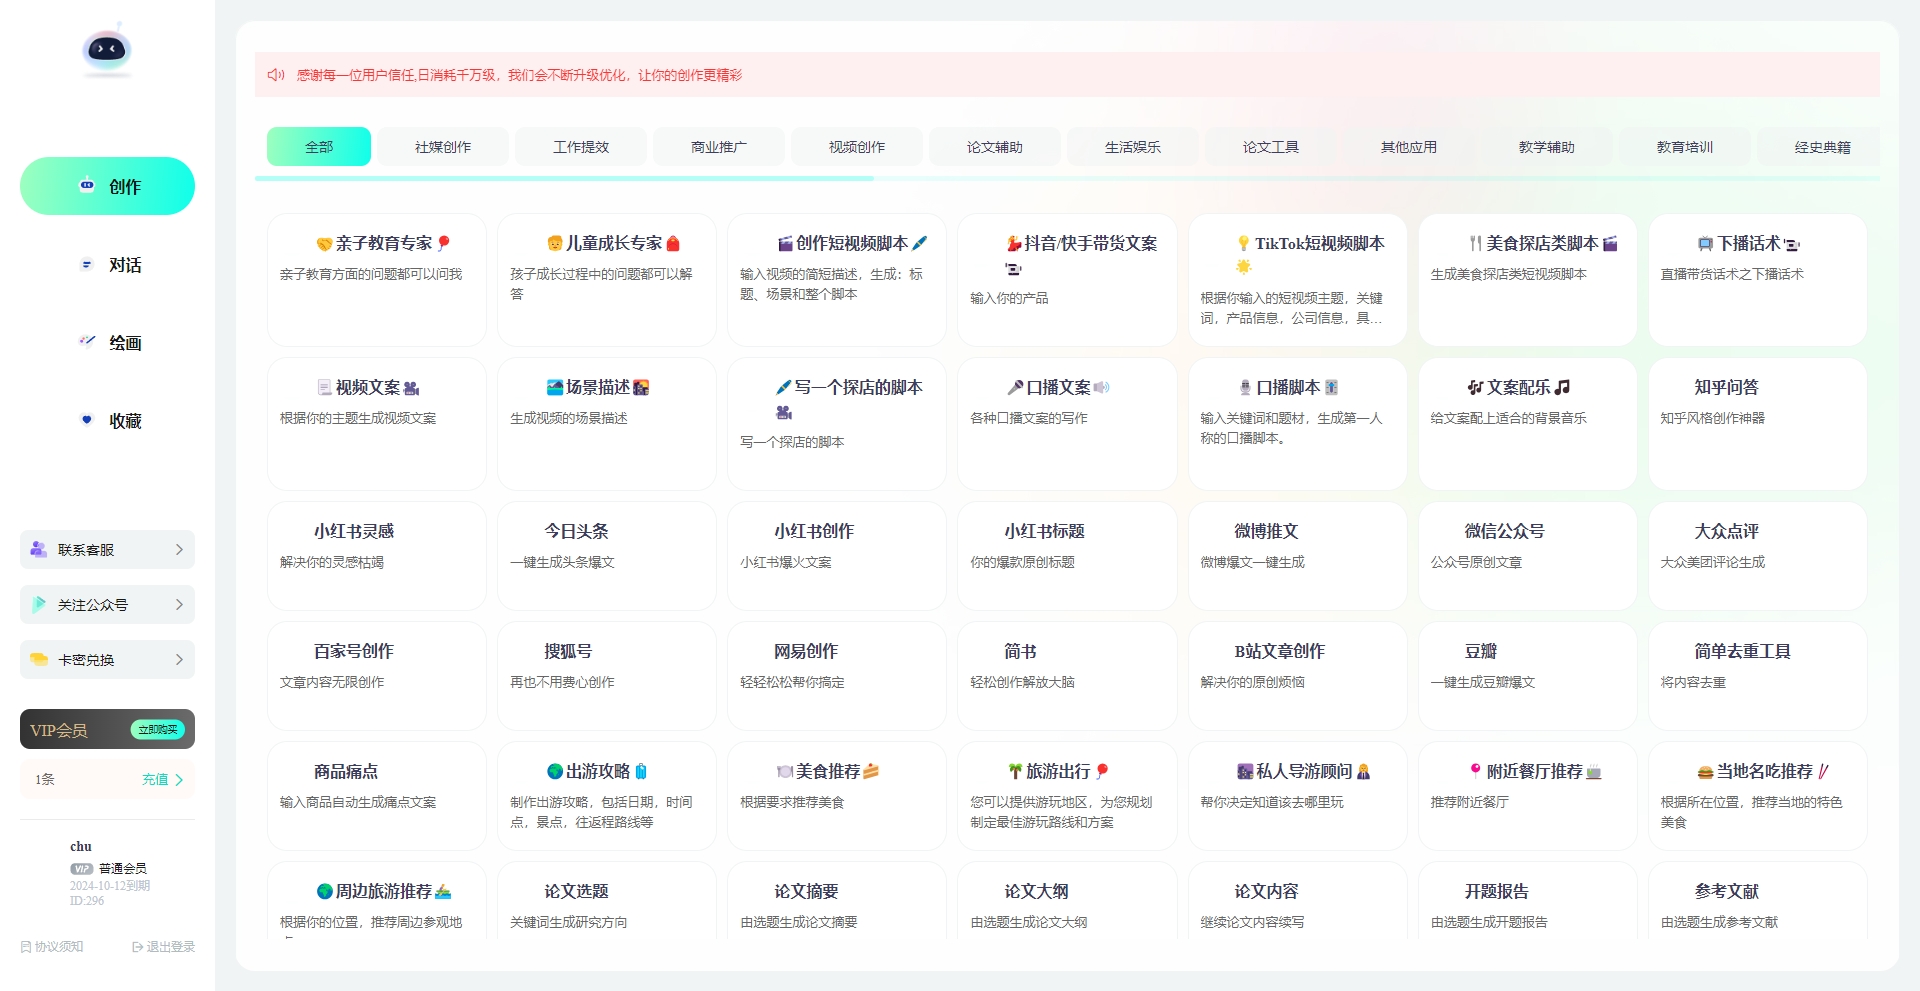
Task: Click the robot logo at the top left
Action: click(107, 48)
